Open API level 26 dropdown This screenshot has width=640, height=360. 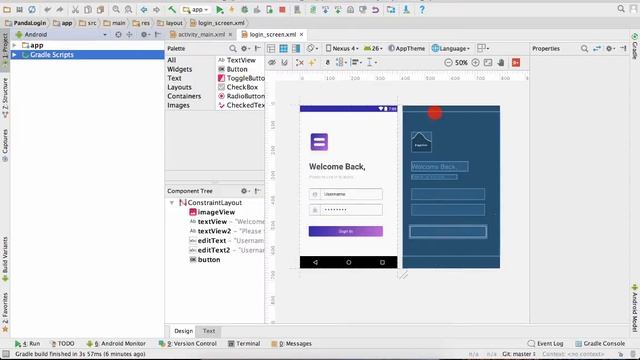pyautogui.click(x=373, y=49)
